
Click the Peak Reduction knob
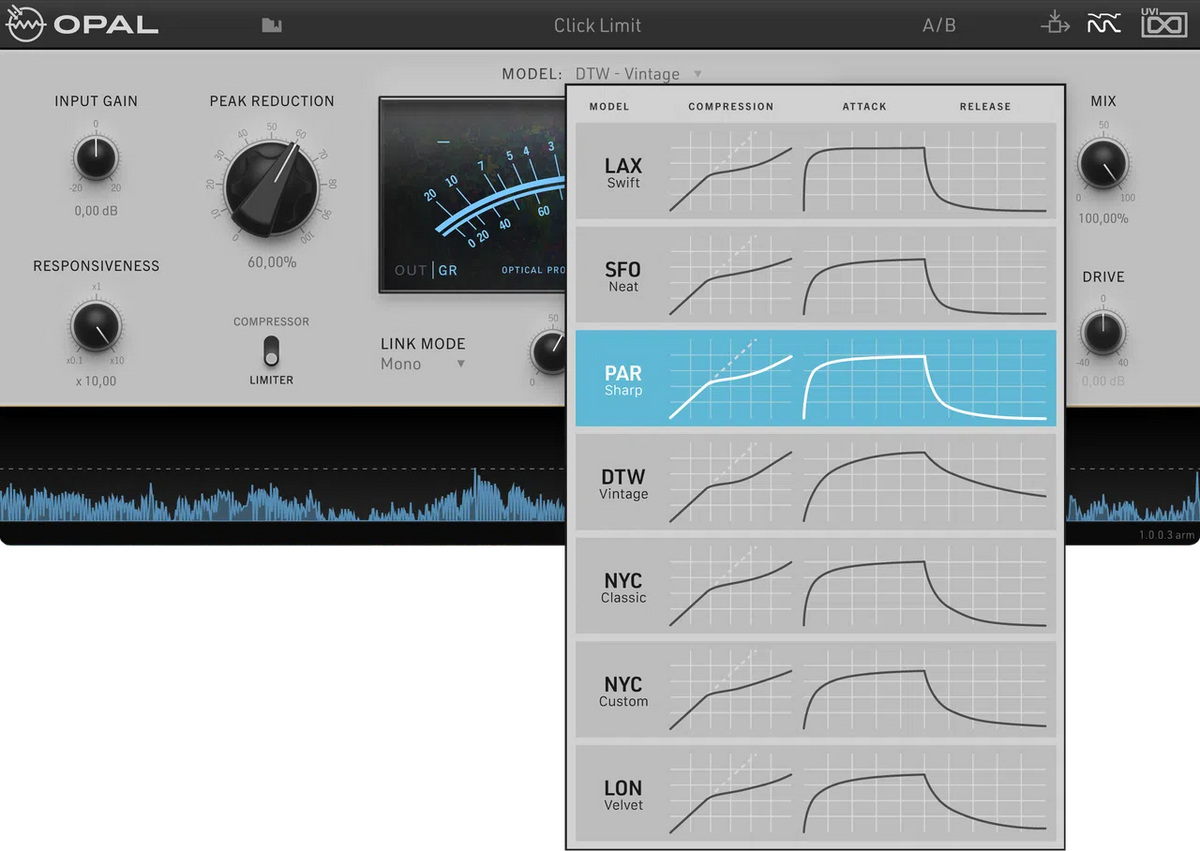pyautogui.click(x=271, y=187)
